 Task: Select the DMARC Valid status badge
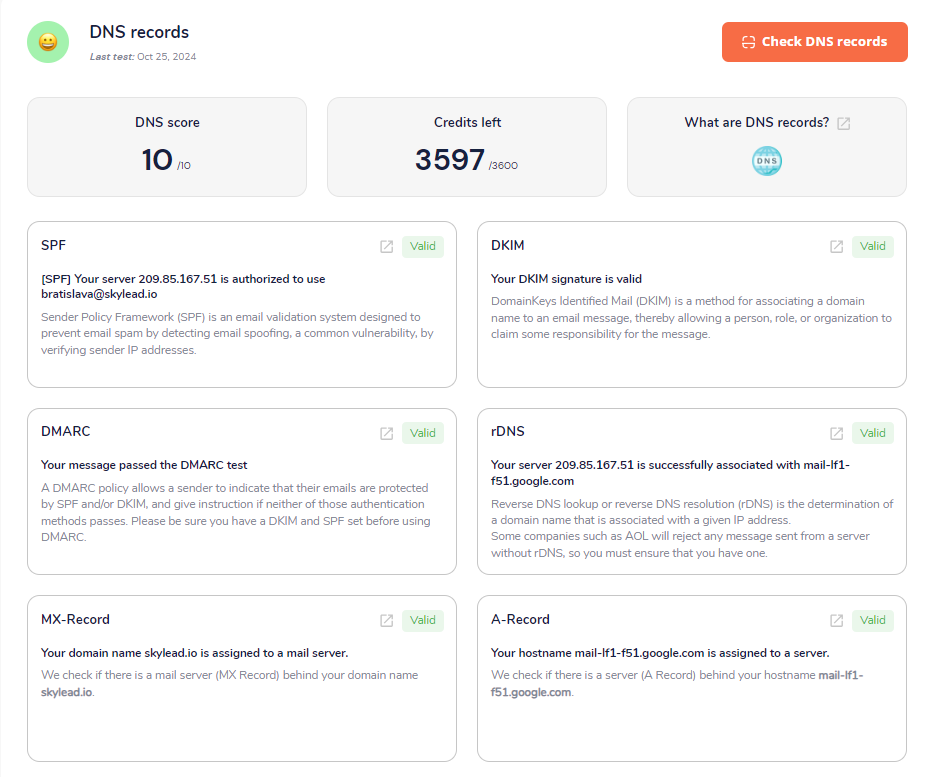click(x=423, y=434)
